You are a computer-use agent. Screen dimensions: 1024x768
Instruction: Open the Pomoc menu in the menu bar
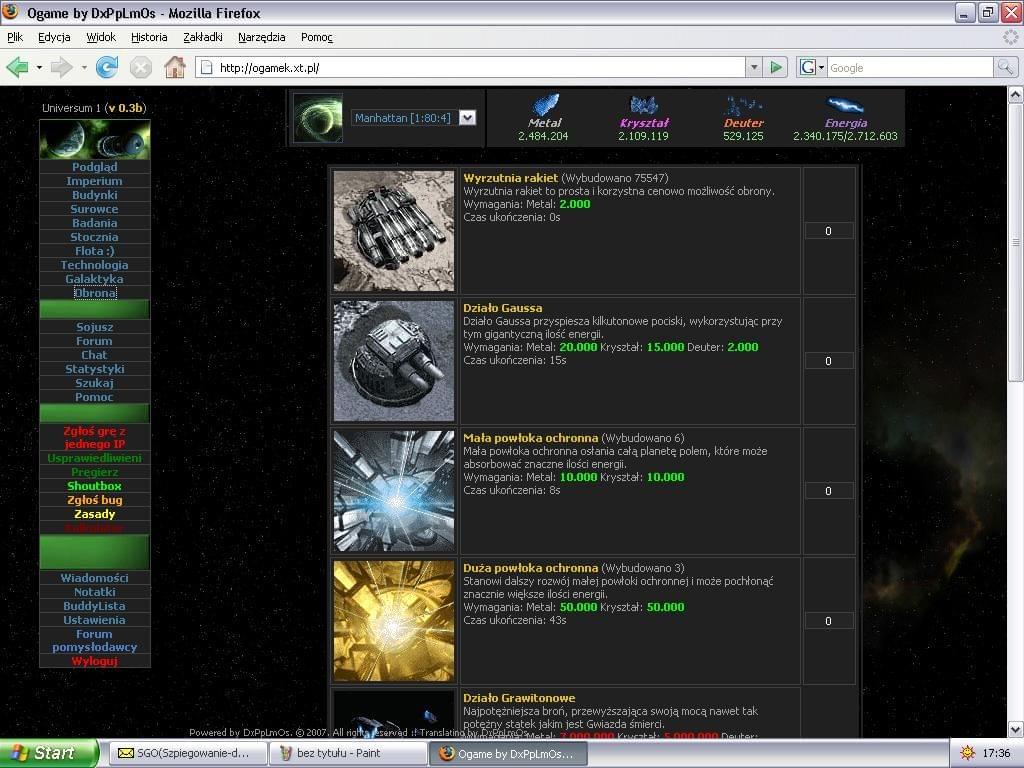[317, 37]
